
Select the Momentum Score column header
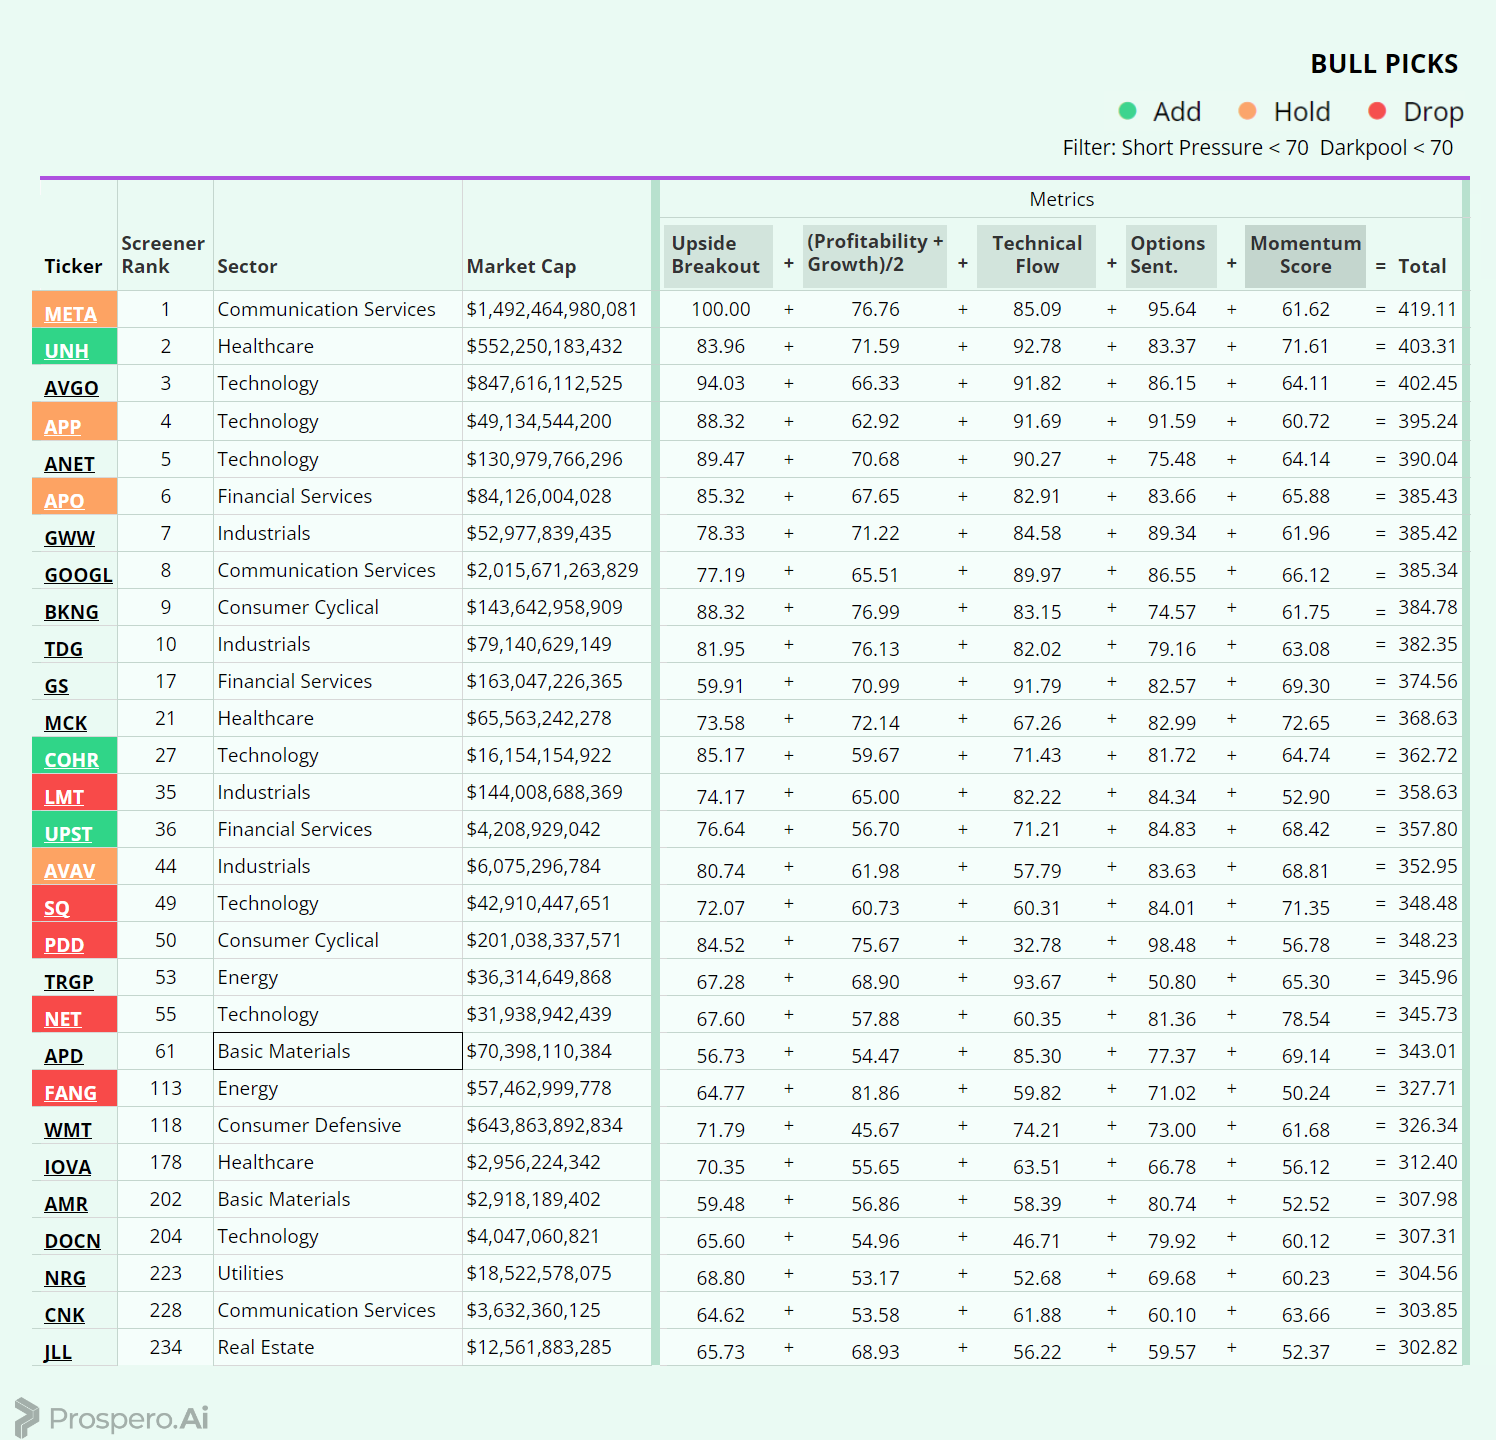point(1305,255)
